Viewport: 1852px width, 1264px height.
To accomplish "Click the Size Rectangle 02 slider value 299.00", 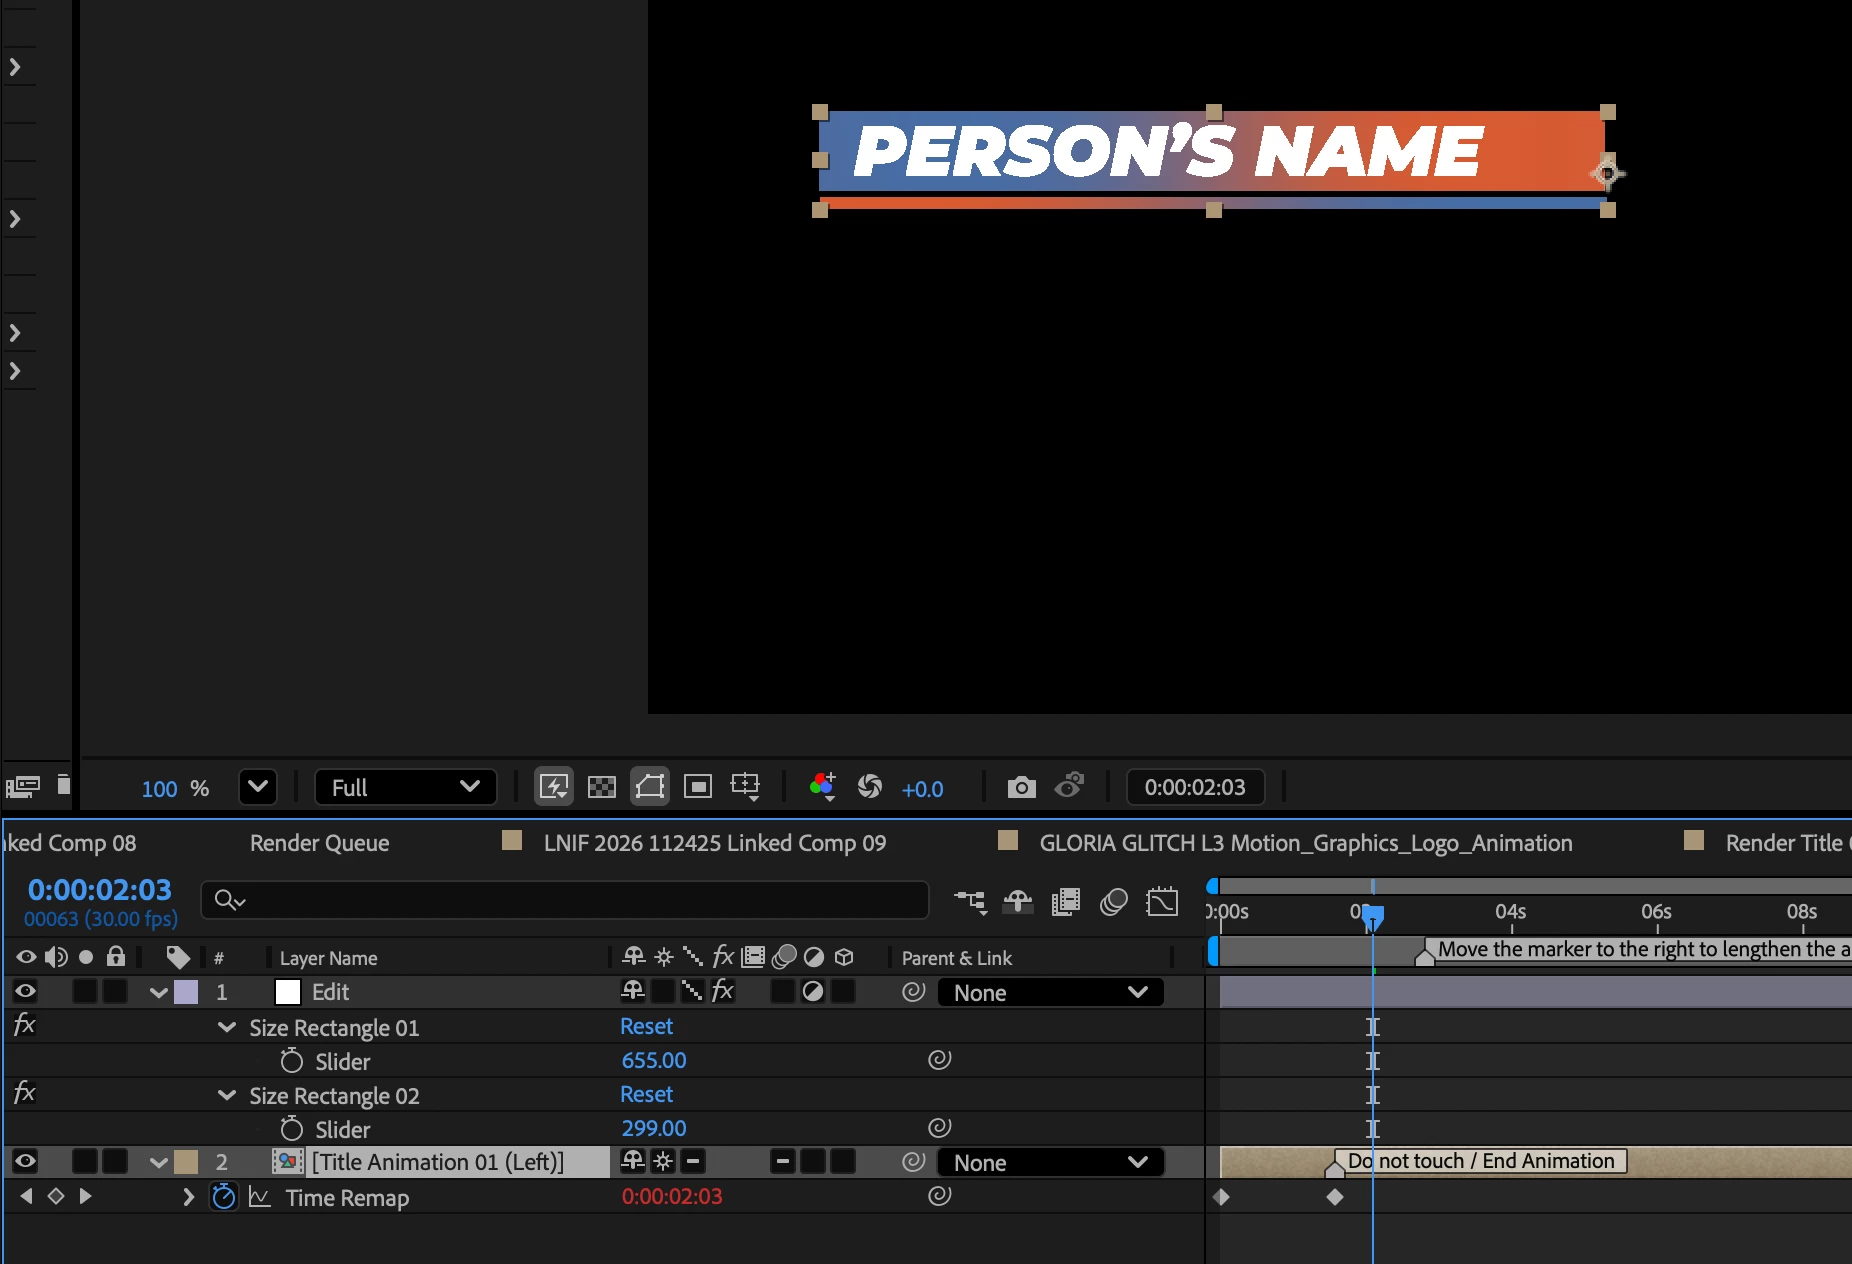I will 654,1129.
